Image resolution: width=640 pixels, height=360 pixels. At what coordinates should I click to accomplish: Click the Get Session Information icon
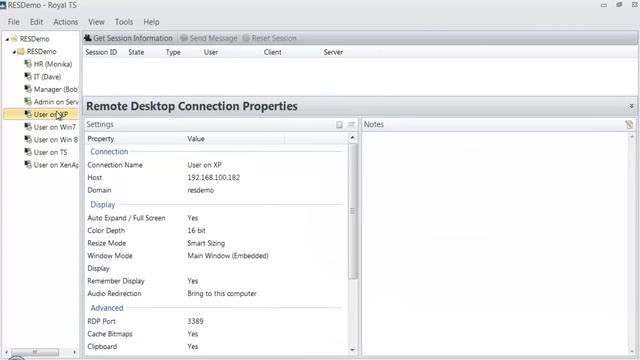pyautogui.click(x=88, y=38)
